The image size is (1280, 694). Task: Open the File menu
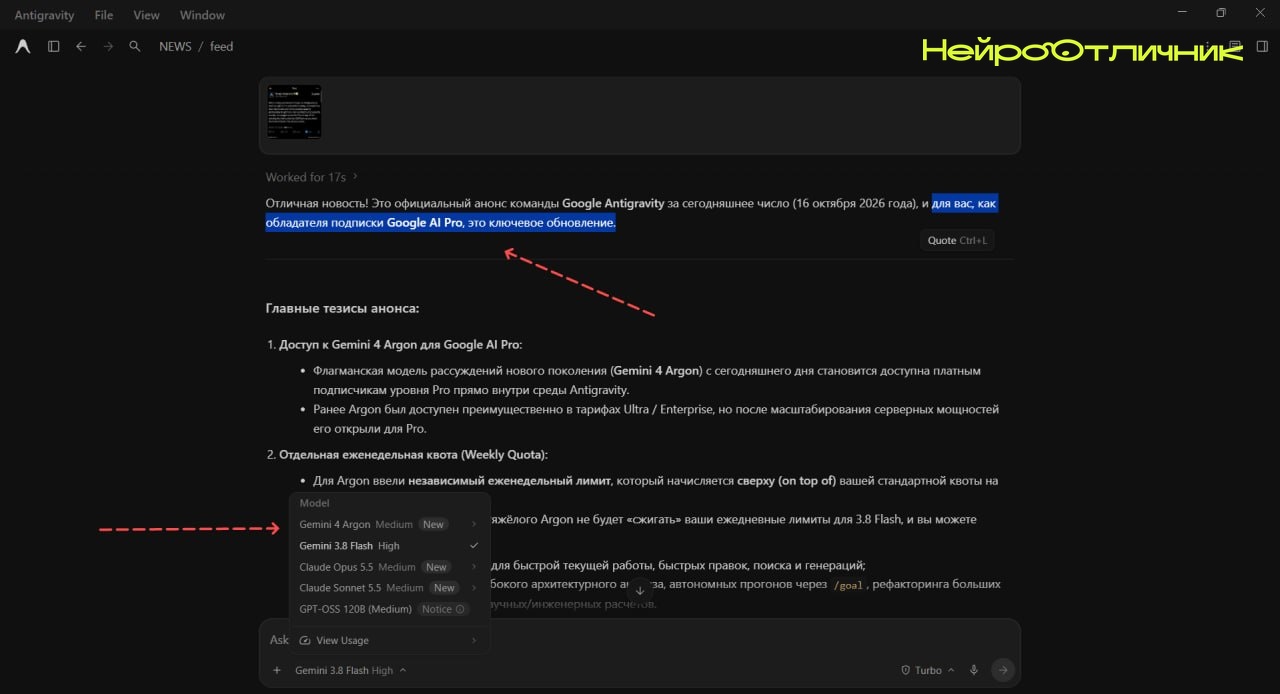click(x=103, y=15)
